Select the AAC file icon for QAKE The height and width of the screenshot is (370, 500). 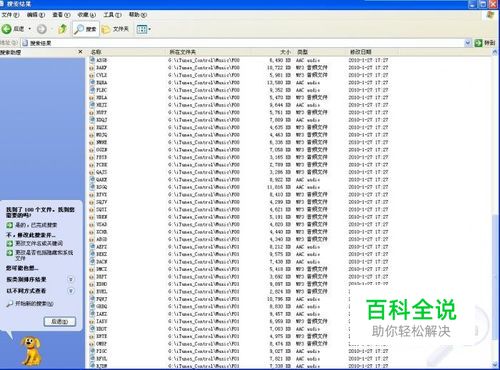click(92, 180)
